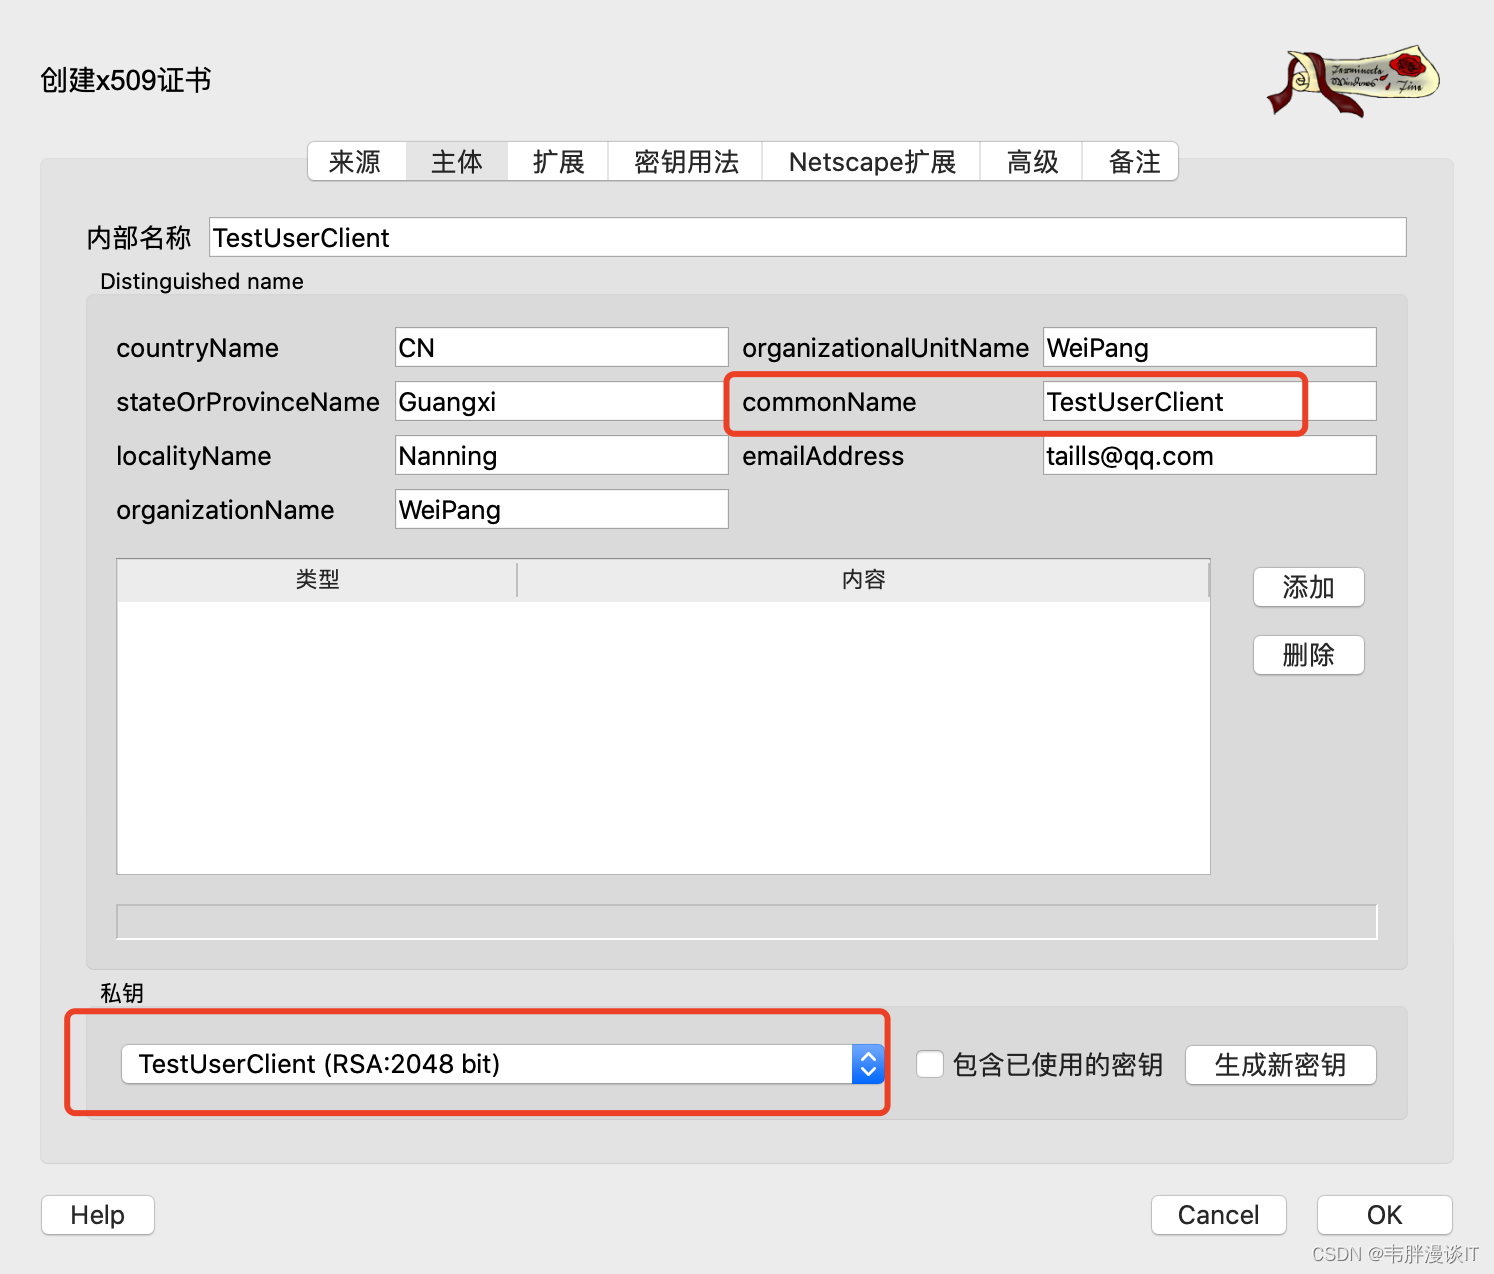
Task: Click the commonName field with TestUserClient
Action: click(1210, 402)
